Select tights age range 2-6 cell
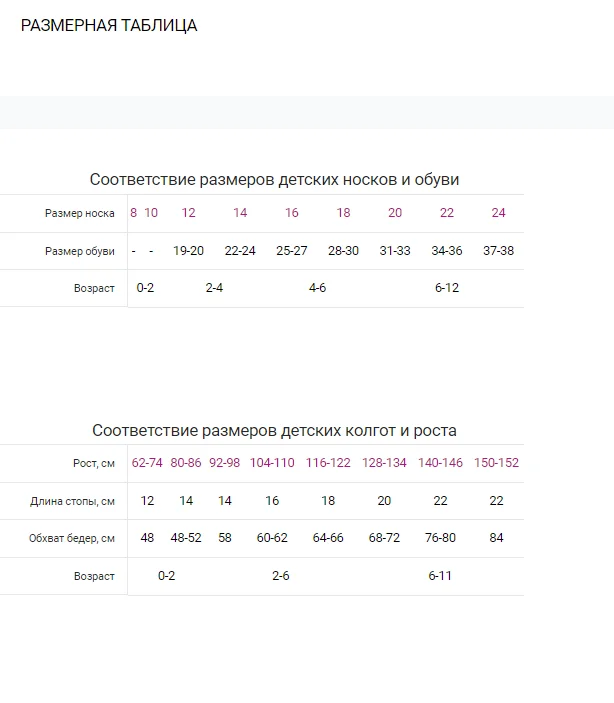 click(280, 576)
